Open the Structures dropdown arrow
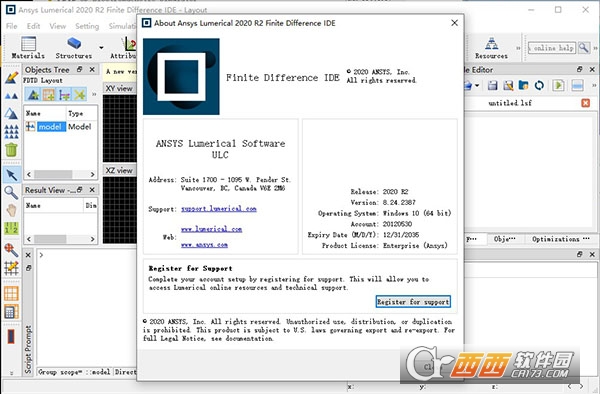 pyautogui.click(x=101, y=48)
